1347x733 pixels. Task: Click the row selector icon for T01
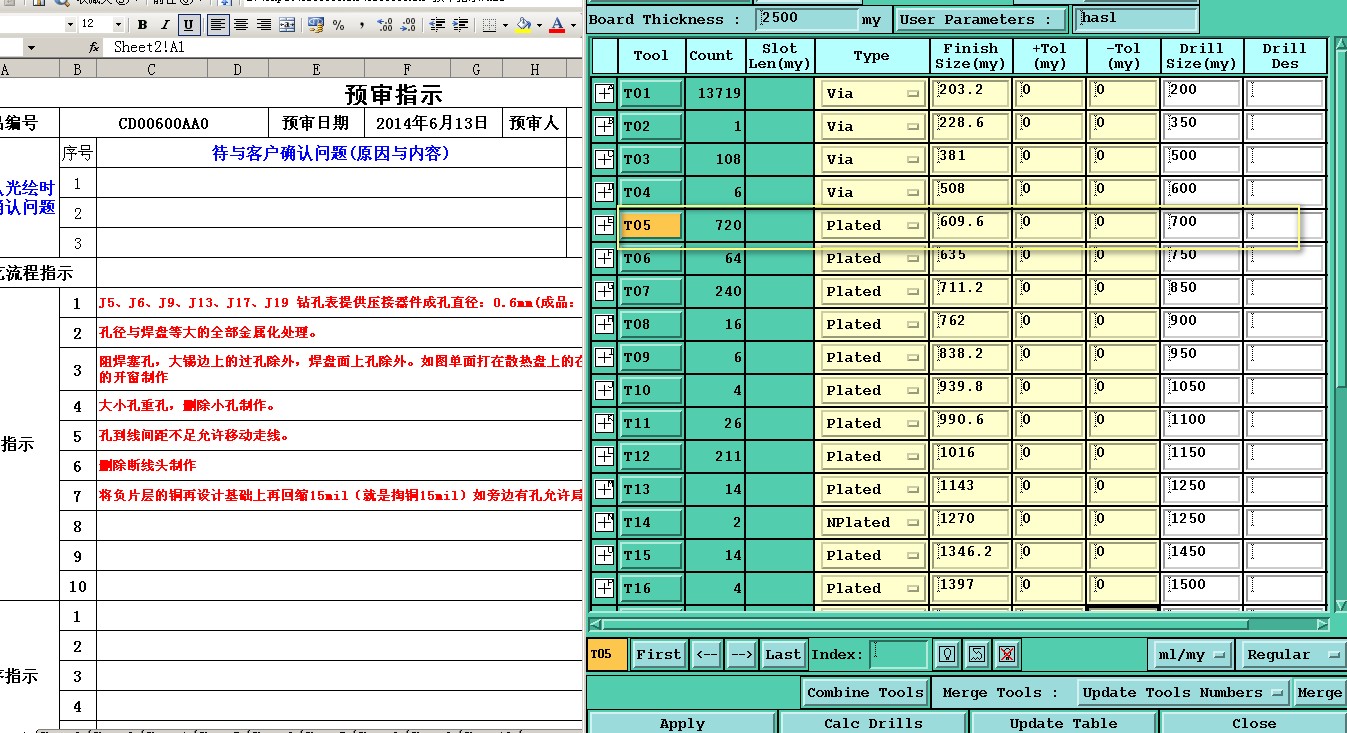pyautogui.click(x=604, y=93)
